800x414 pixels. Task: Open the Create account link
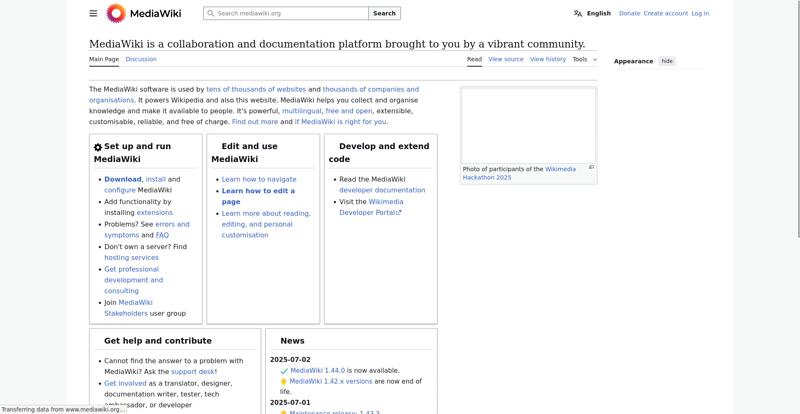tap(666, 13)
